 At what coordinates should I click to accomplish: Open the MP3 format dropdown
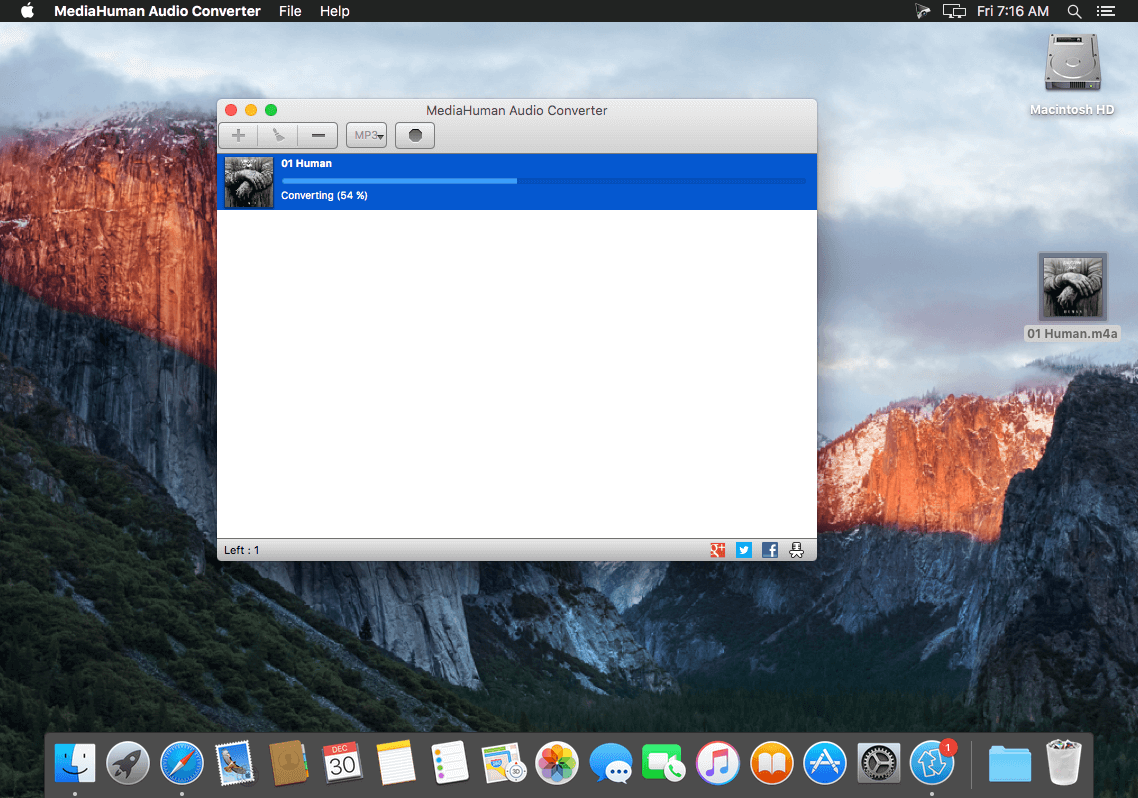(x=367, y=136)
